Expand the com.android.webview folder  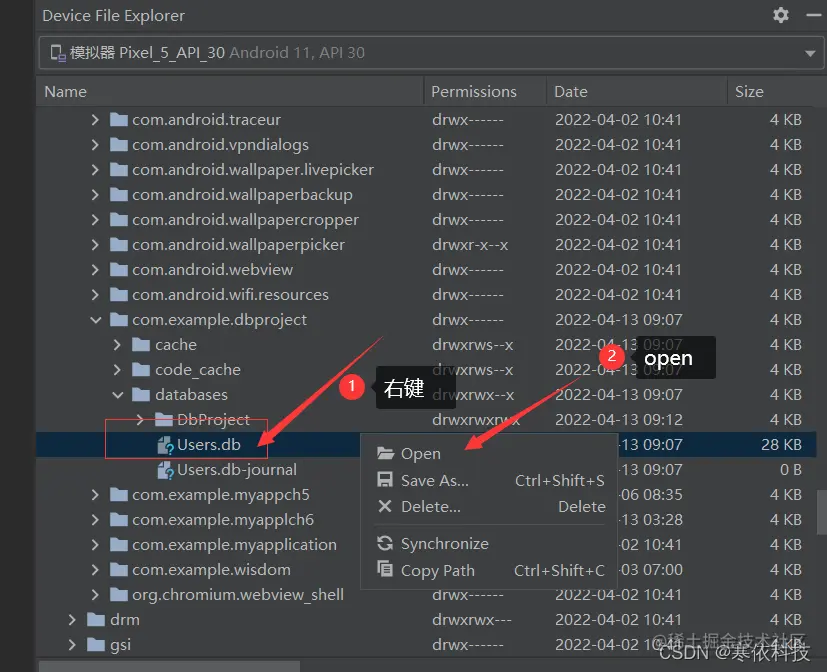[95, 270]
